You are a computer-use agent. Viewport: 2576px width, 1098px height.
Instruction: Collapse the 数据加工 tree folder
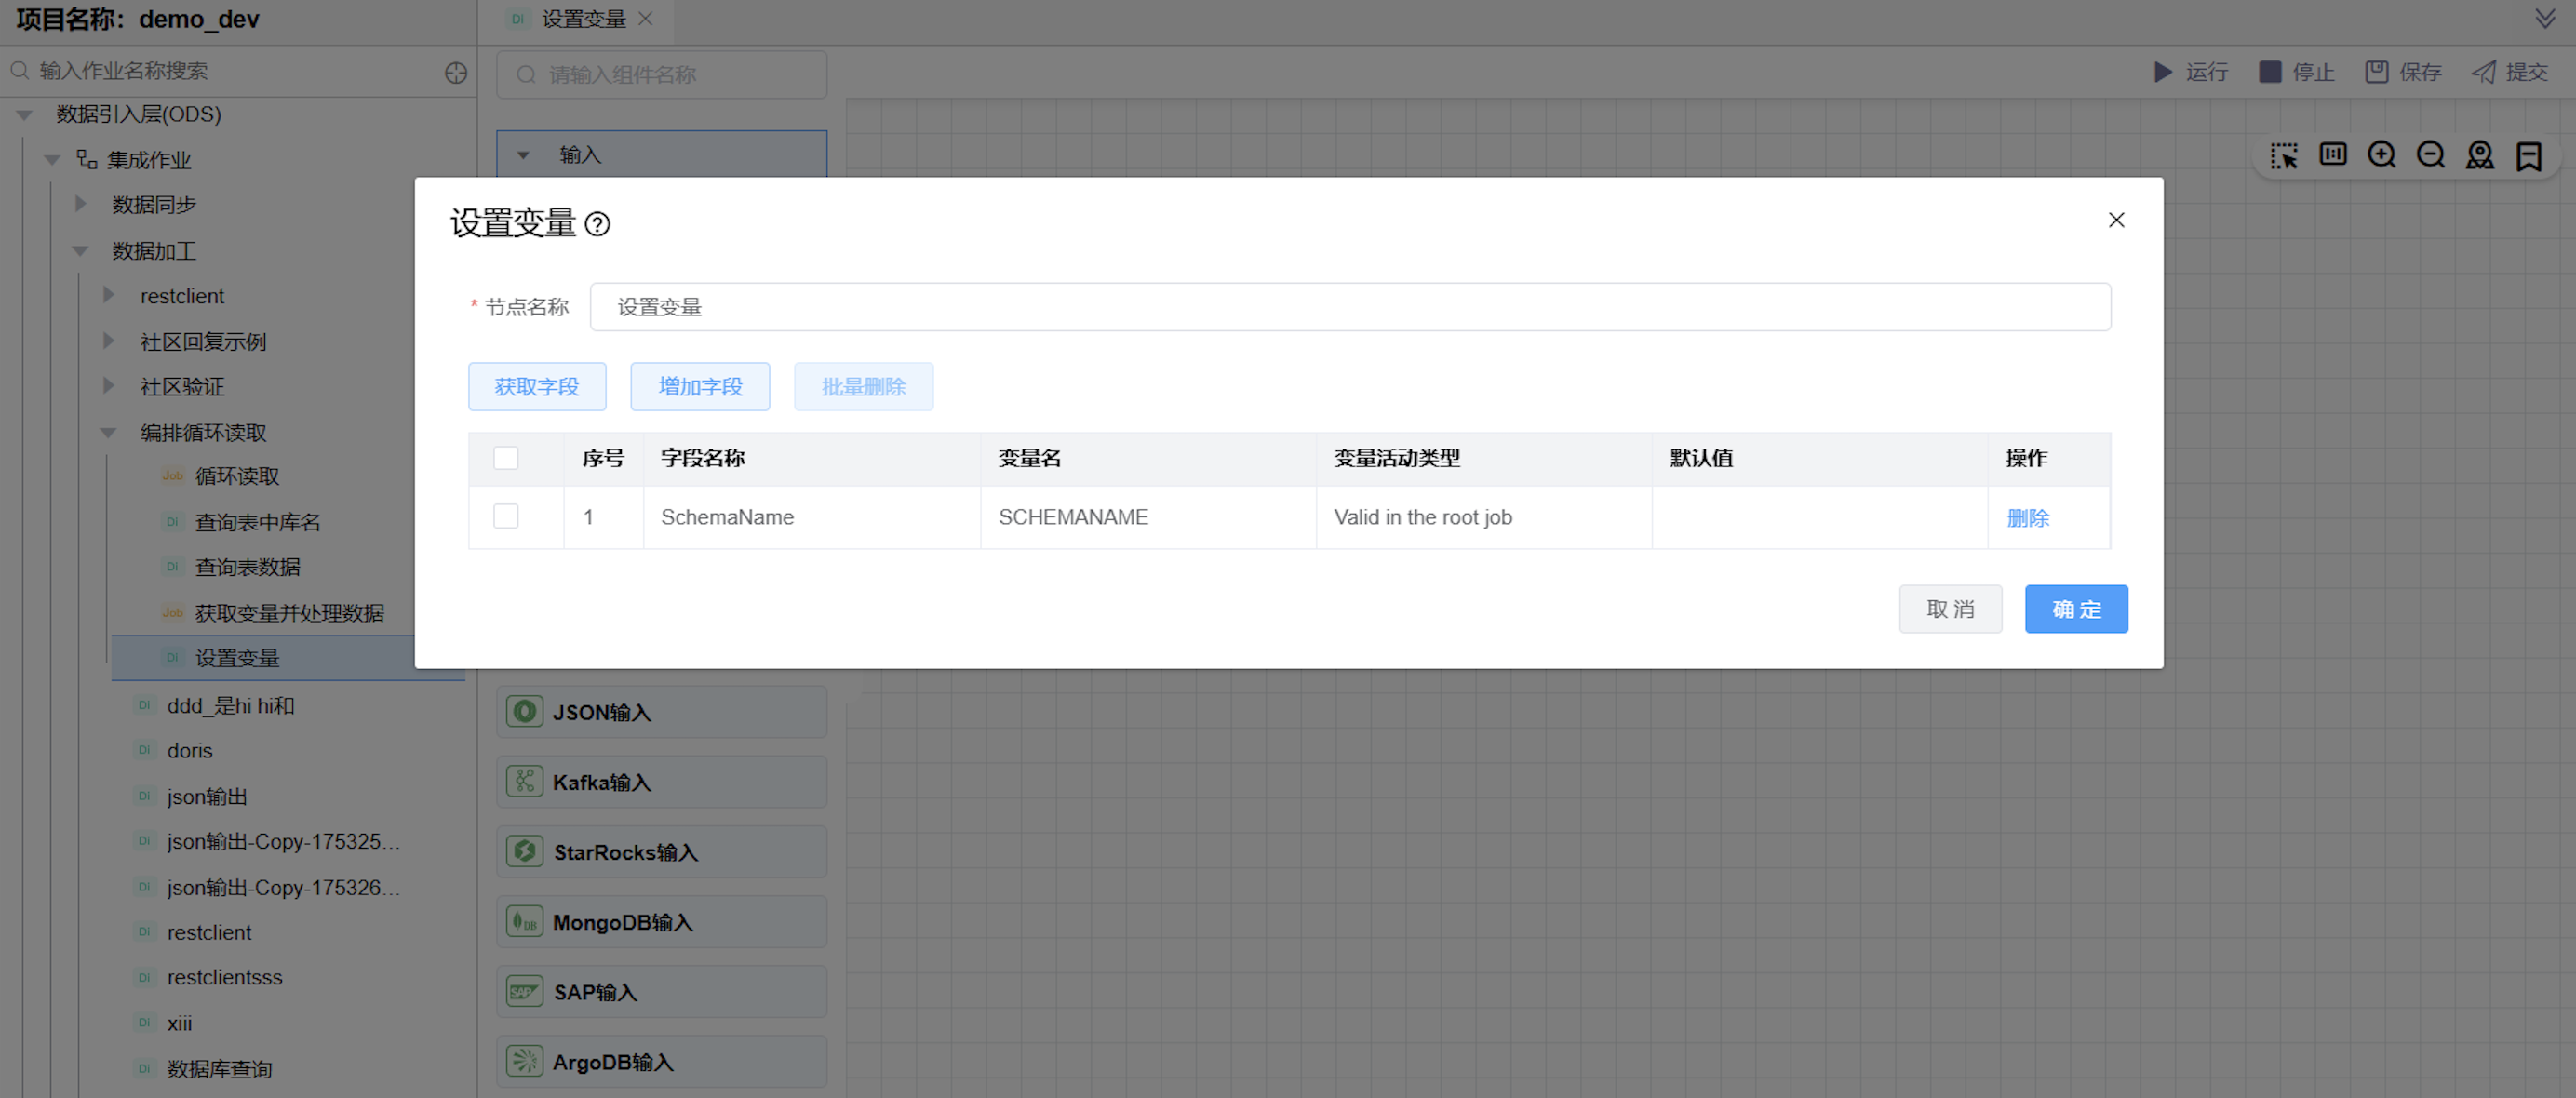point(81,251)
